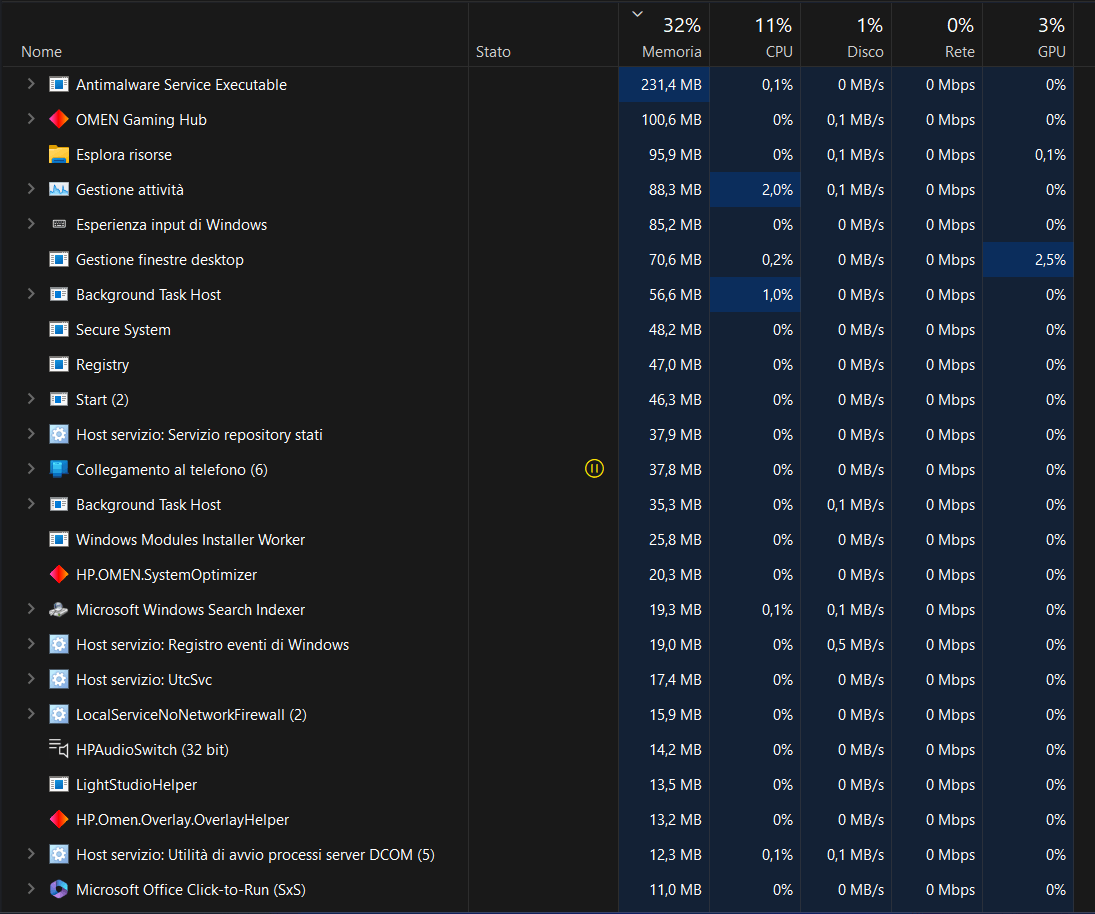
Task: Expand the Start (2) process group
Action: point(31,399)
